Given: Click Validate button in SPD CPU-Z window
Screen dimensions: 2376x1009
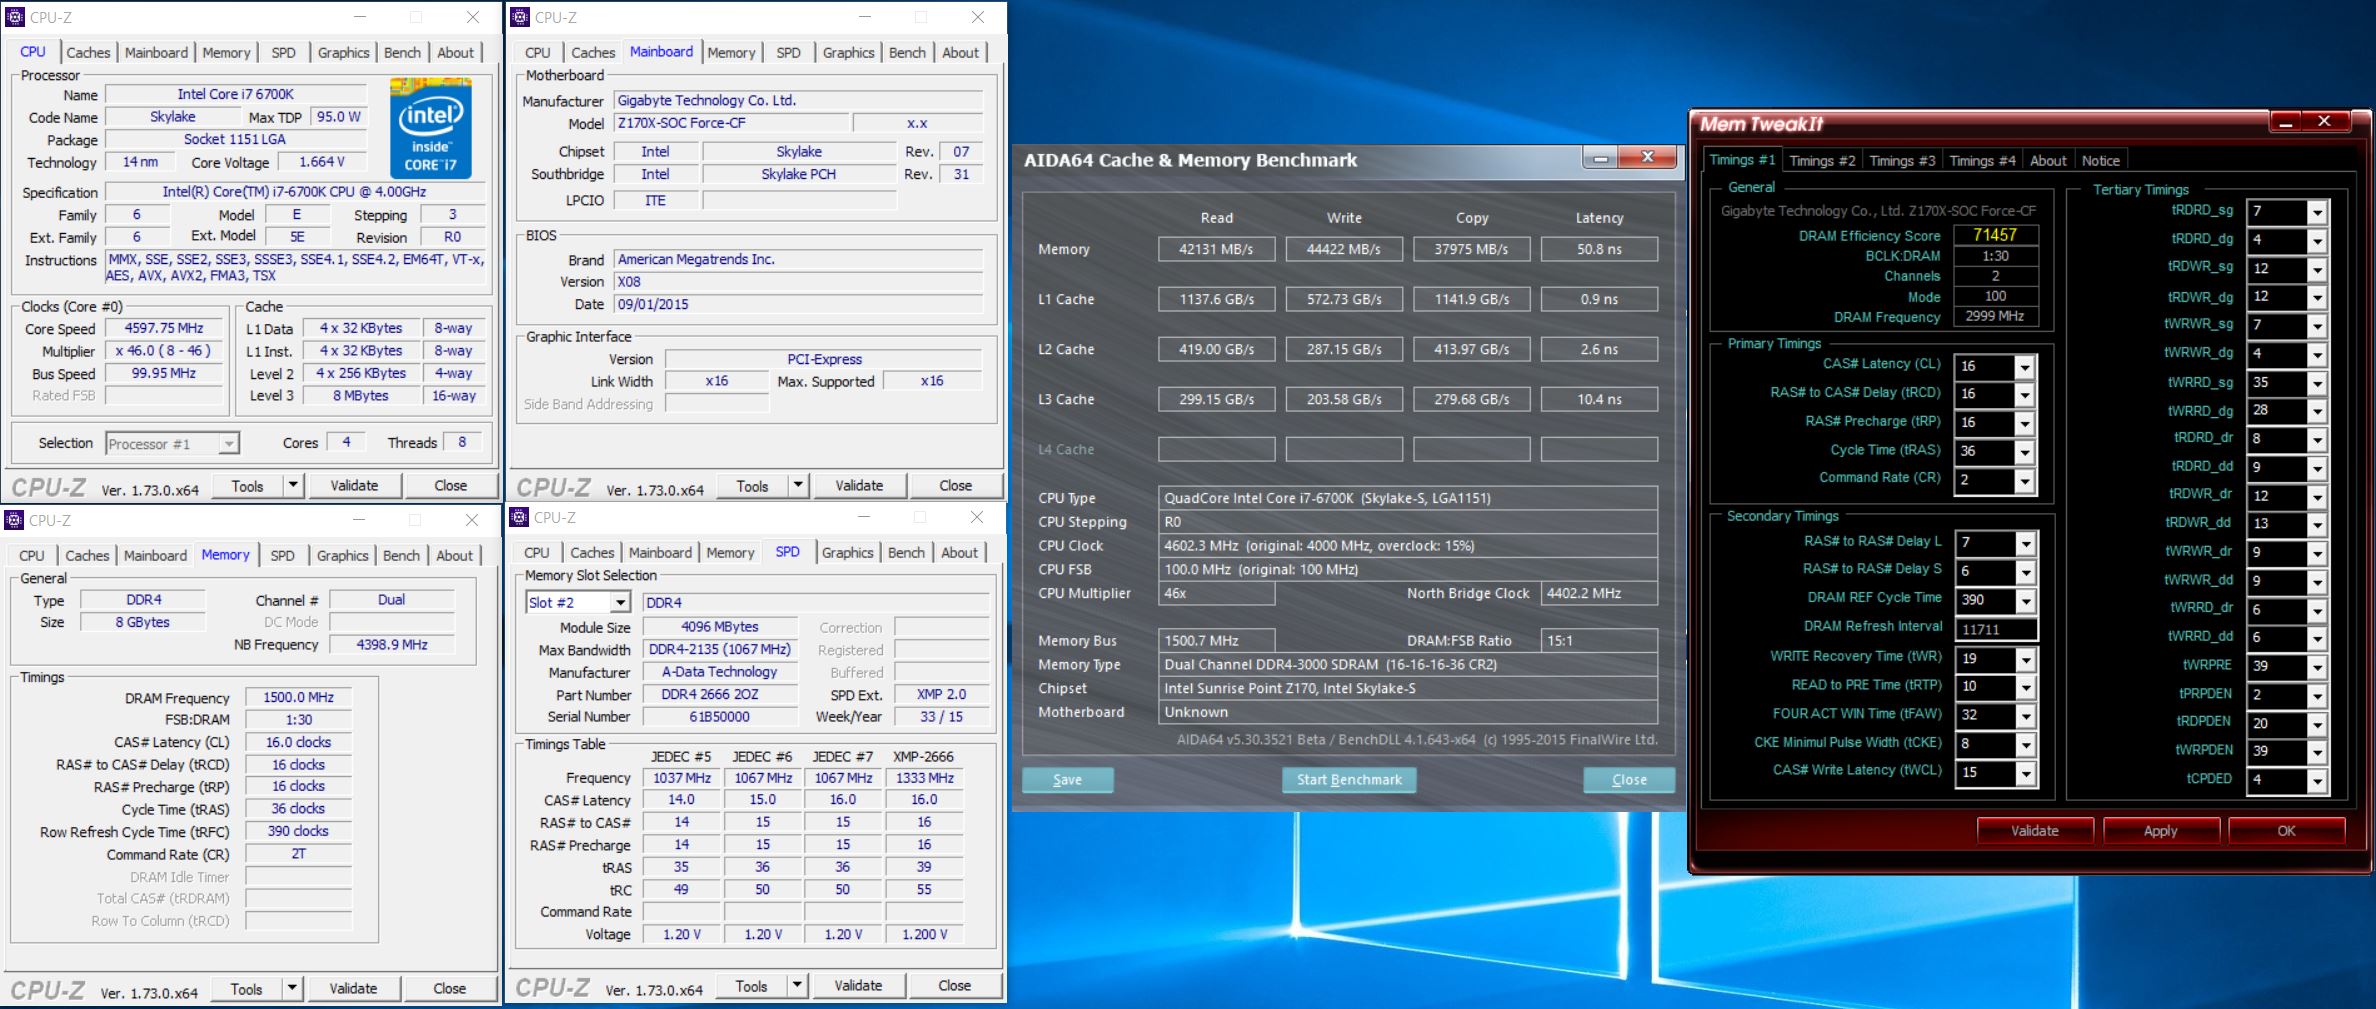Looking at the screenshot, I should click(x=858, y=985).
